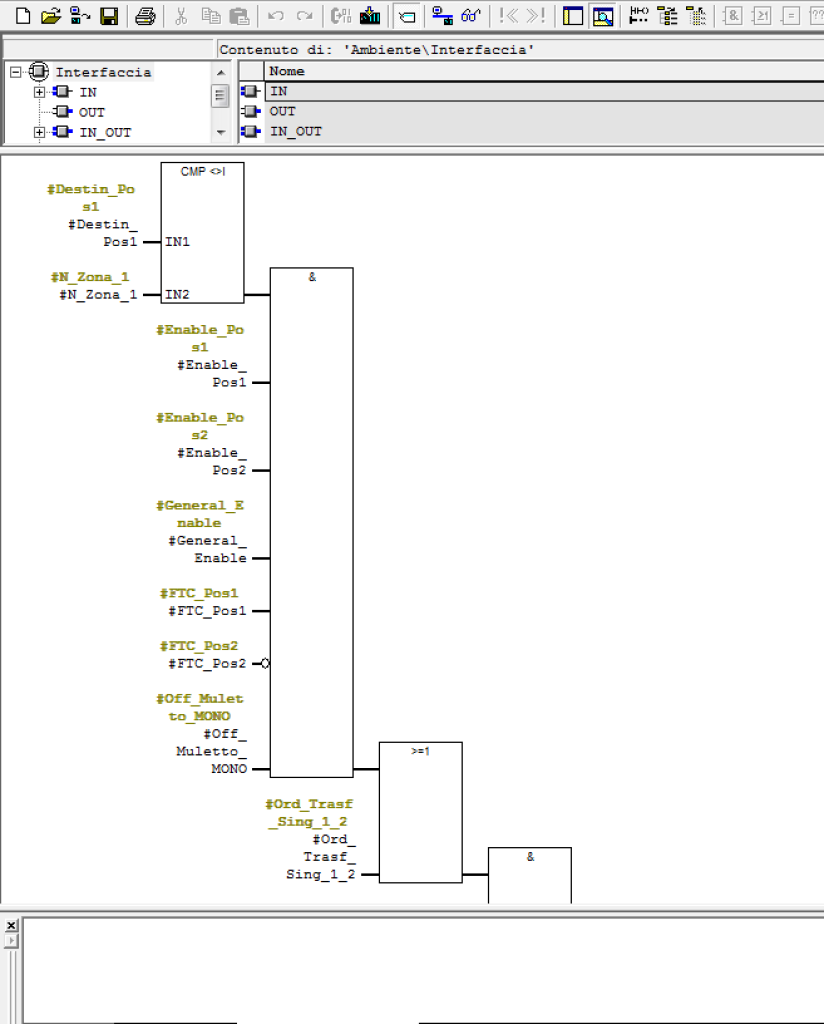Screen dimensions: 824x1024
Task: Download block to PLC icon
Action: pos(370,16)
